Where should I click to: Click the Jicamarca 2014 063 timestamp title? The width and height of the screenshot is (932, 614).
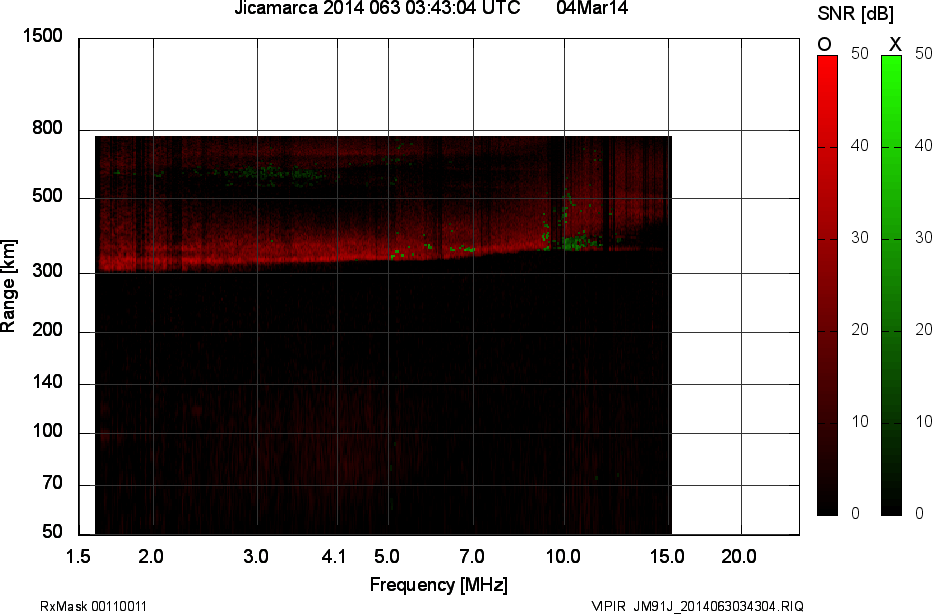pyautogui.click(x=376, y=9)
